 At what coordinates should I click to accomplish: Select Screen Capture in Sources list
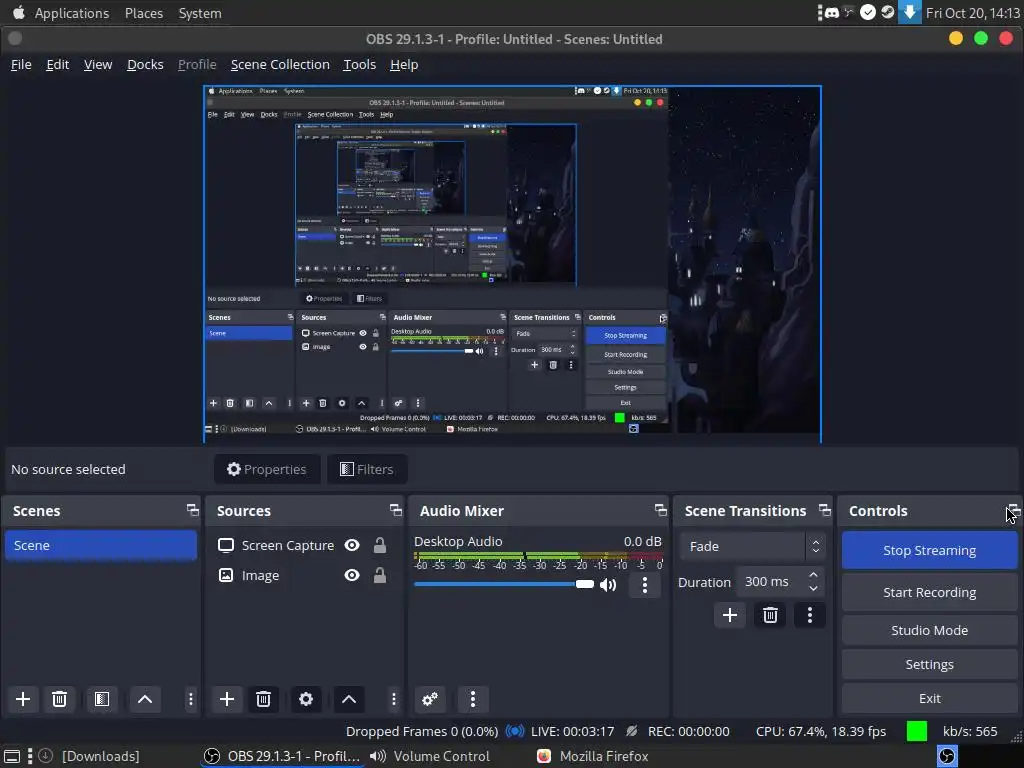[287, 545]
